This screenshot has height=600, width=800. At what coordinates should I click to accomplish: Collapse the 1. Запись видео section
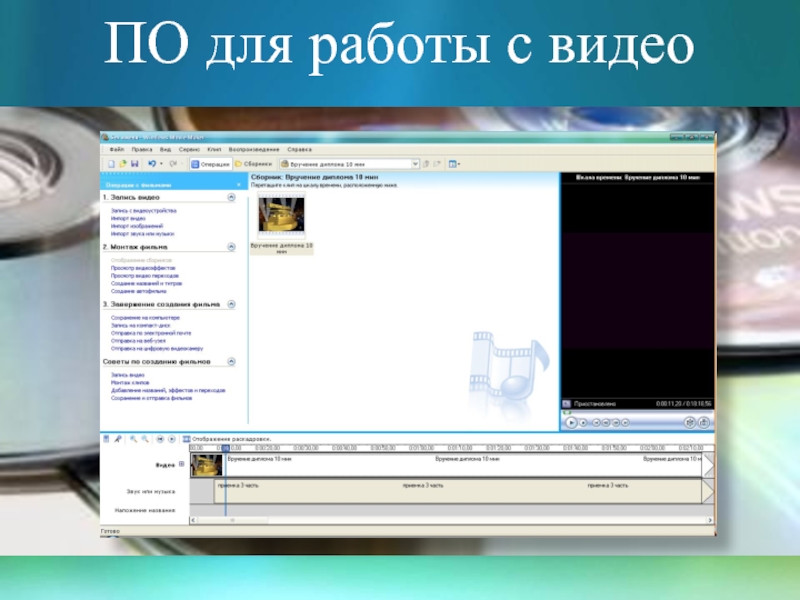[232, 198]
